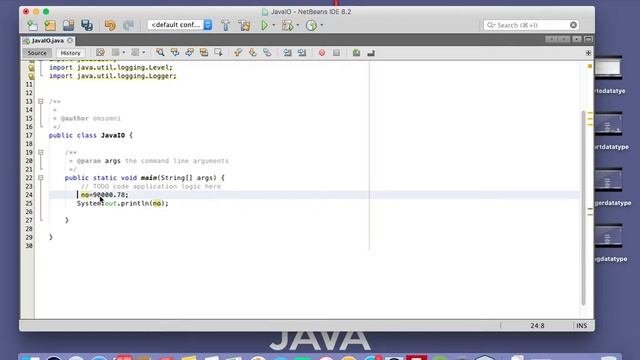The image size is (640, 360).
Task: Open the default config dropdown
Action: [x=180, y=25]
